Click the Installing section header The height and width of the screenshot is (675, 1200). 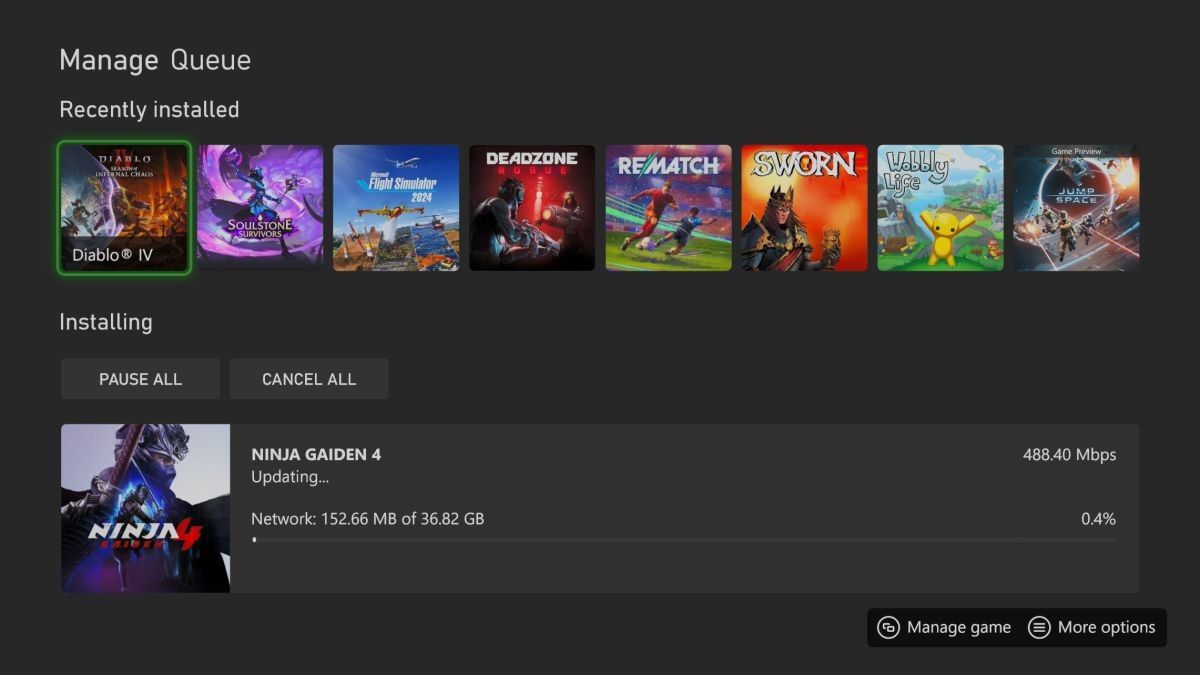(106, 322)
